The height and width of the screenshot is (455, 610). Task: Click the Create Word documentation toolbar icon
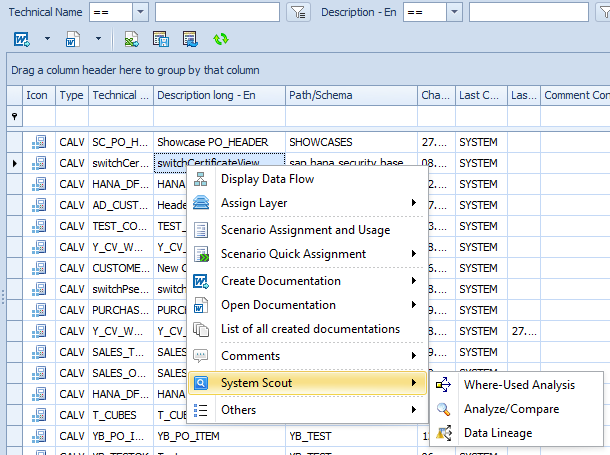(x=22, y=39)
